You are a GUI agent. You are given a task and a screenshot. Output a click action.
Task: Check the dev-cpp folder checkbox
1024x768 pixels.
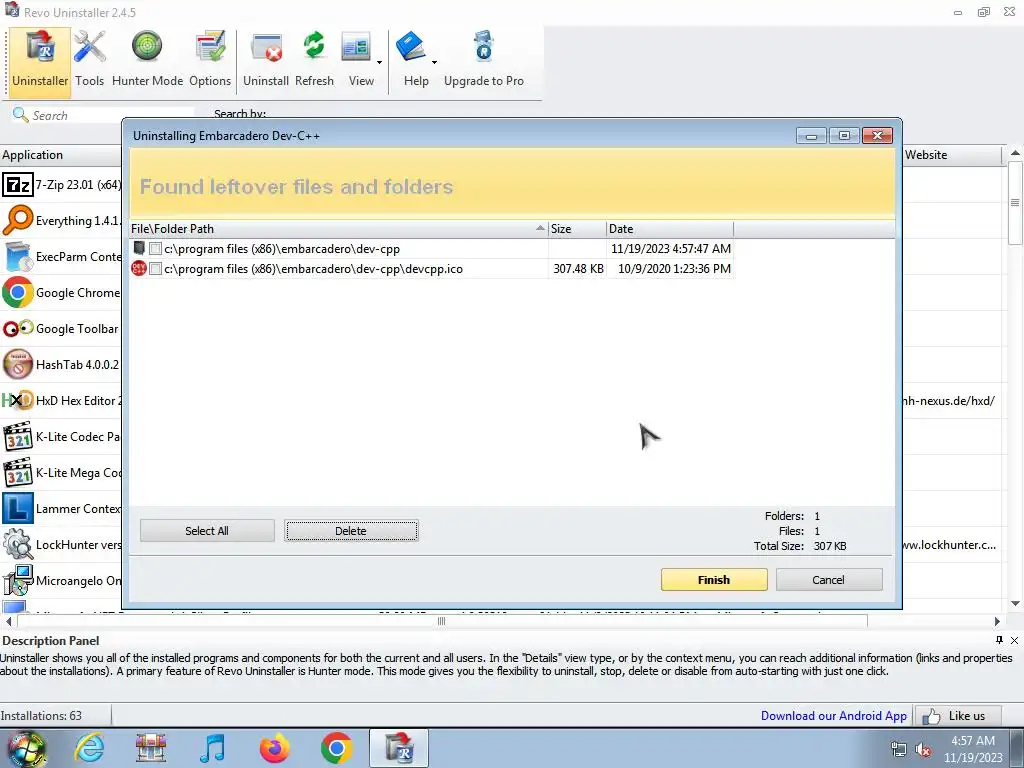click(x=155, y=249)
